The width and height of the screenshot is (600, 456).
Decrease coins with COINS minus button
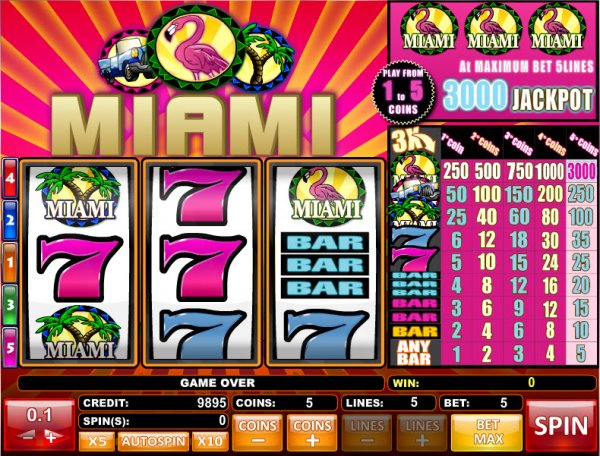click(x=258, y=432)
